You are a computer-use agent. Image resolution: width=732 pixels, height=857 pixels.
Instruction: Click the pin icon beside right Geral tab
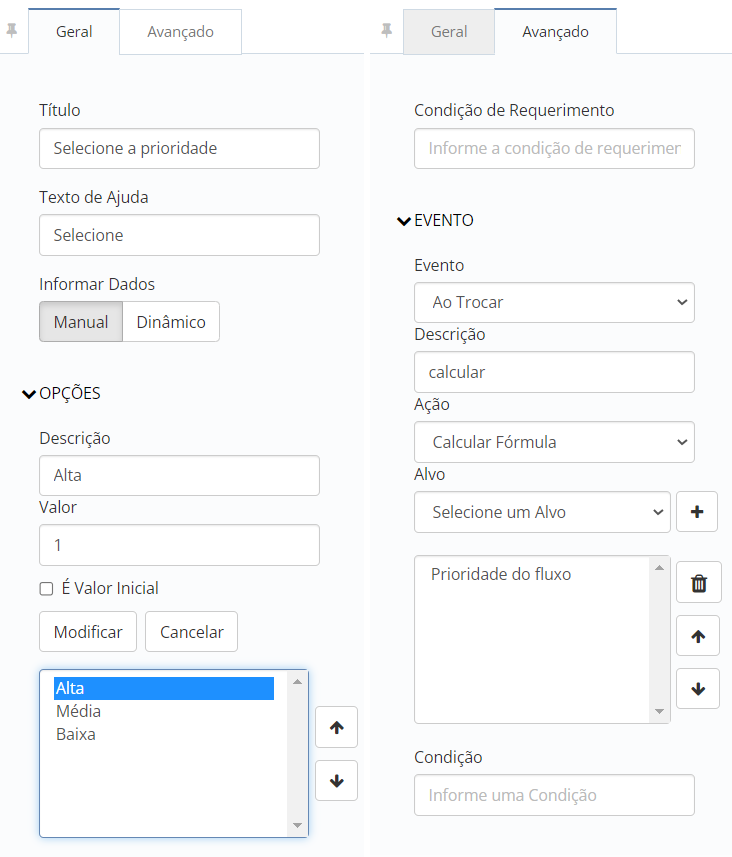(x=387, y=31)
